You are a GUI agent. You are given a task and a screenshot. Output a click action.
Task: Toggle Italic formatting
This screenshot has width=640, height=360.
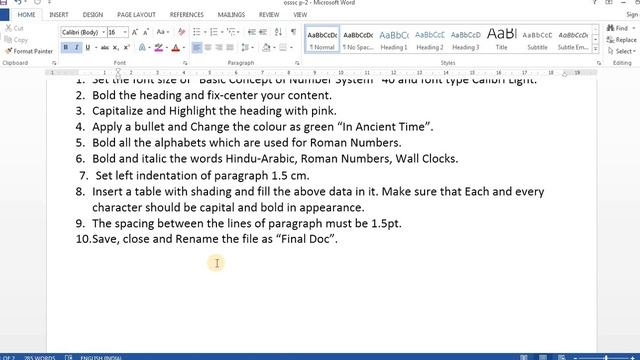coord(76,48)
